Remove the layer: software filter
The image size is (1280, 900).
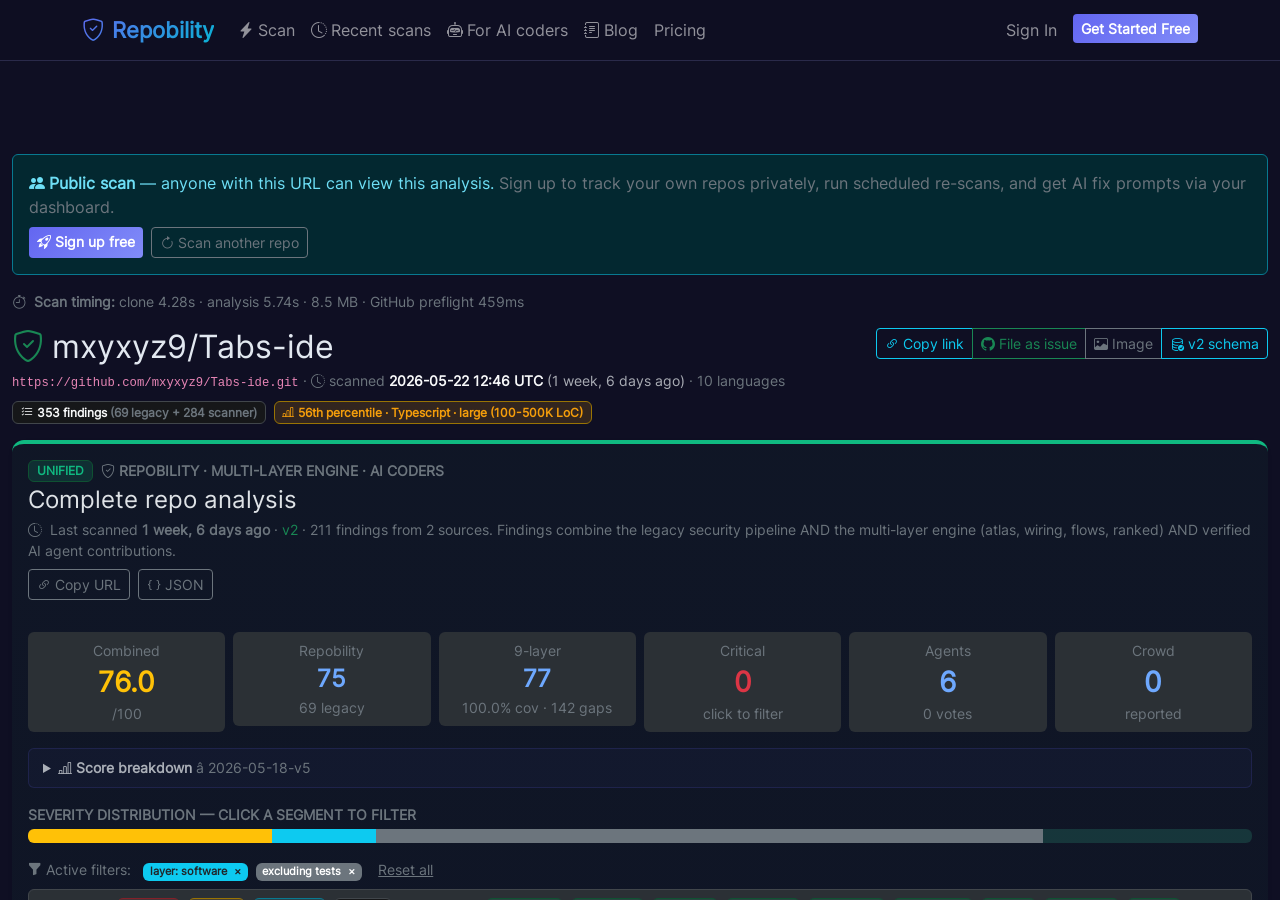pos(237,872)
